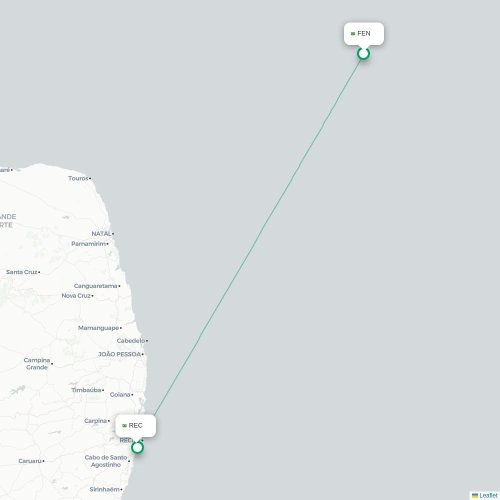The image size is (500, 500).
Task: Click the Sirinhaém town label
Action: pyautogui.click(x=104, y=489)
